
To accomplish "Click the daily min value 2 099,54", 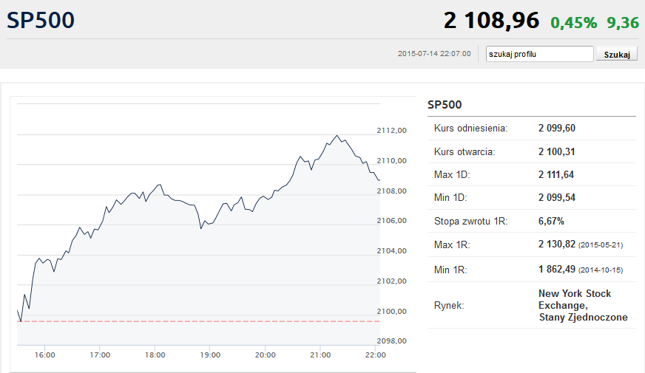I will [x=557, y=198].
